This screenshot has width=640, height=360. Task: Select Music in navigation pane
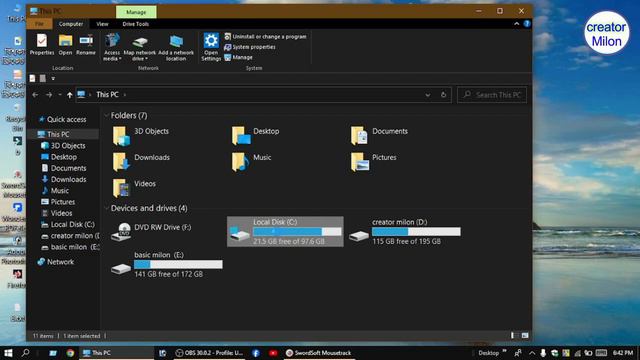[55, 191]
